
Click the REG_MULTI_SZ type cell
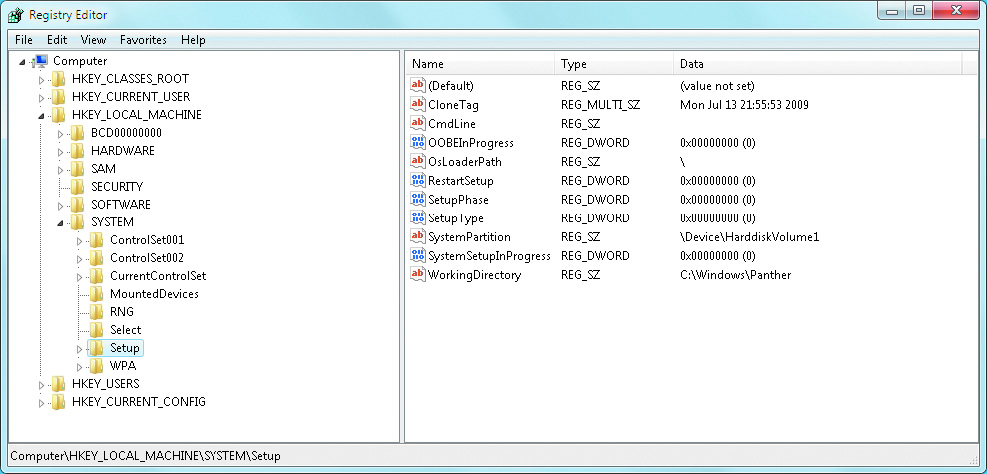[601, 104]
